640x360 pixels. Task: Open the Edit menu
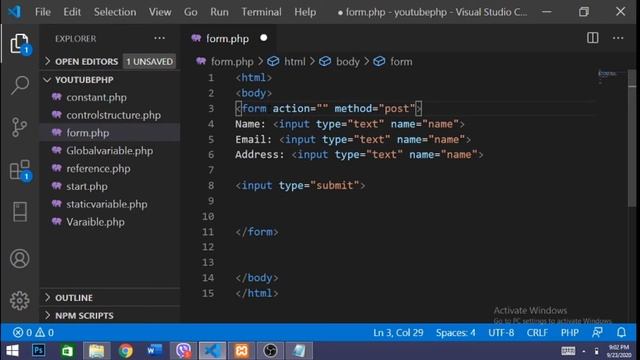tap(72, 12)
